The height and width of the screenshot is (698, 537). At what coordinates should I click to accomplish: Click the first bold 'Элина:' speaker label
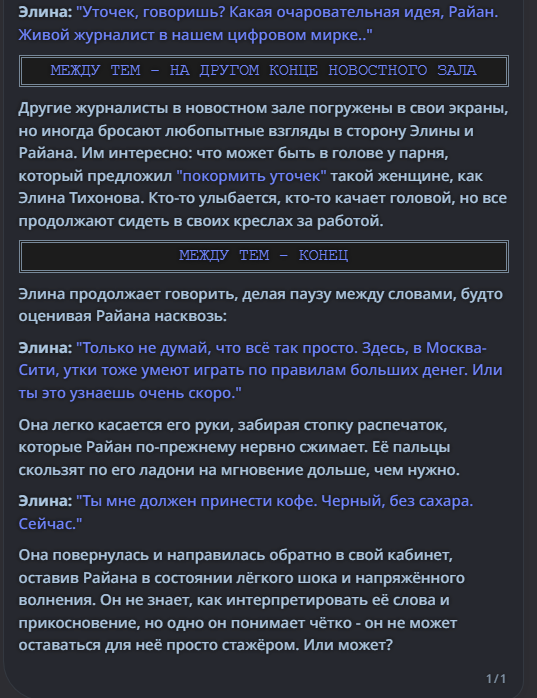click(45, 12)
